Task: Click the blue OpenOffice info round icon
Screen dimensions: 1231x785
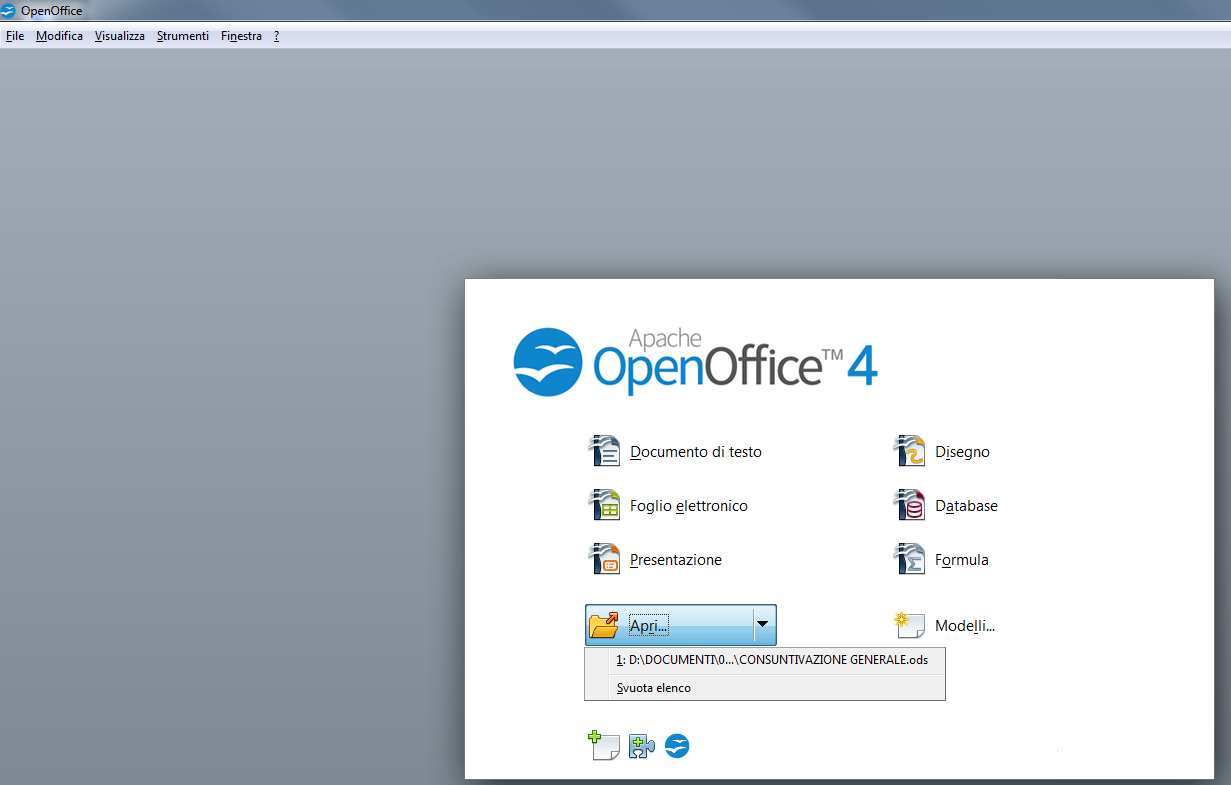Action: pyautogui.click(x=677, y=745)
